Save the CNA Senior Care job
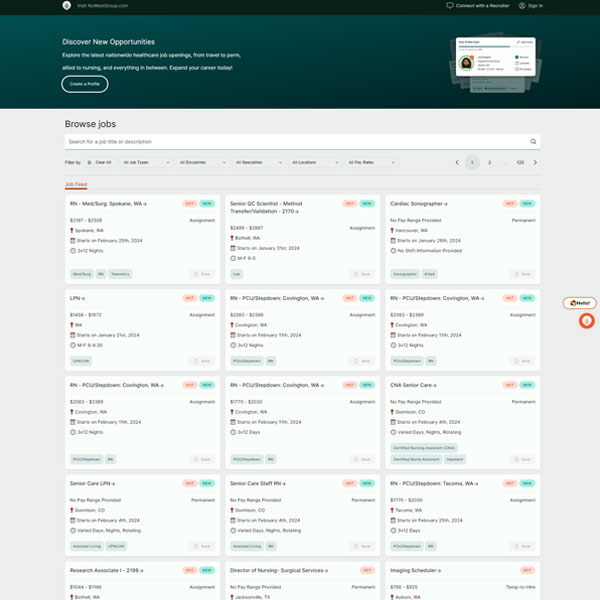Viewport: 600px width, 600px height. pyautogui.click(x=522, y=459)
